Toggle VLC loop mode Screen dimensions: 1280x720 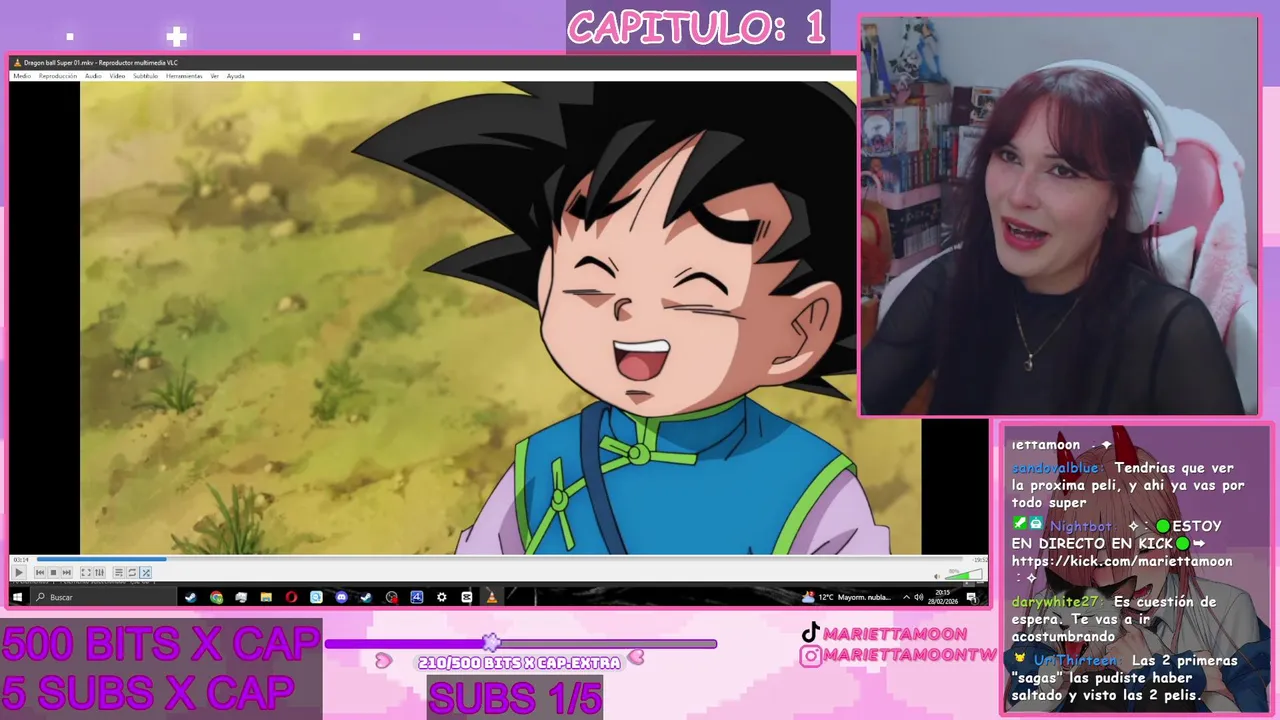(x=132, y=573)
